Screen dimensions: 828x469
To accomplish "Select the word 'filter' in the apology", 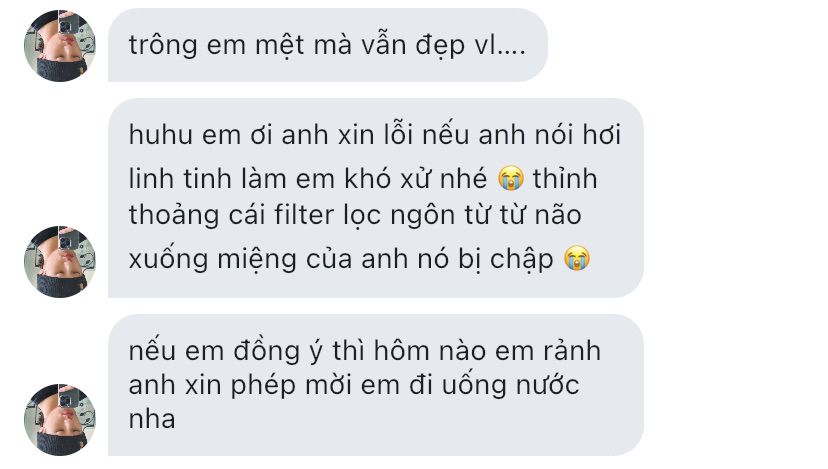I will pyautogui.click(x=304, y=215).
